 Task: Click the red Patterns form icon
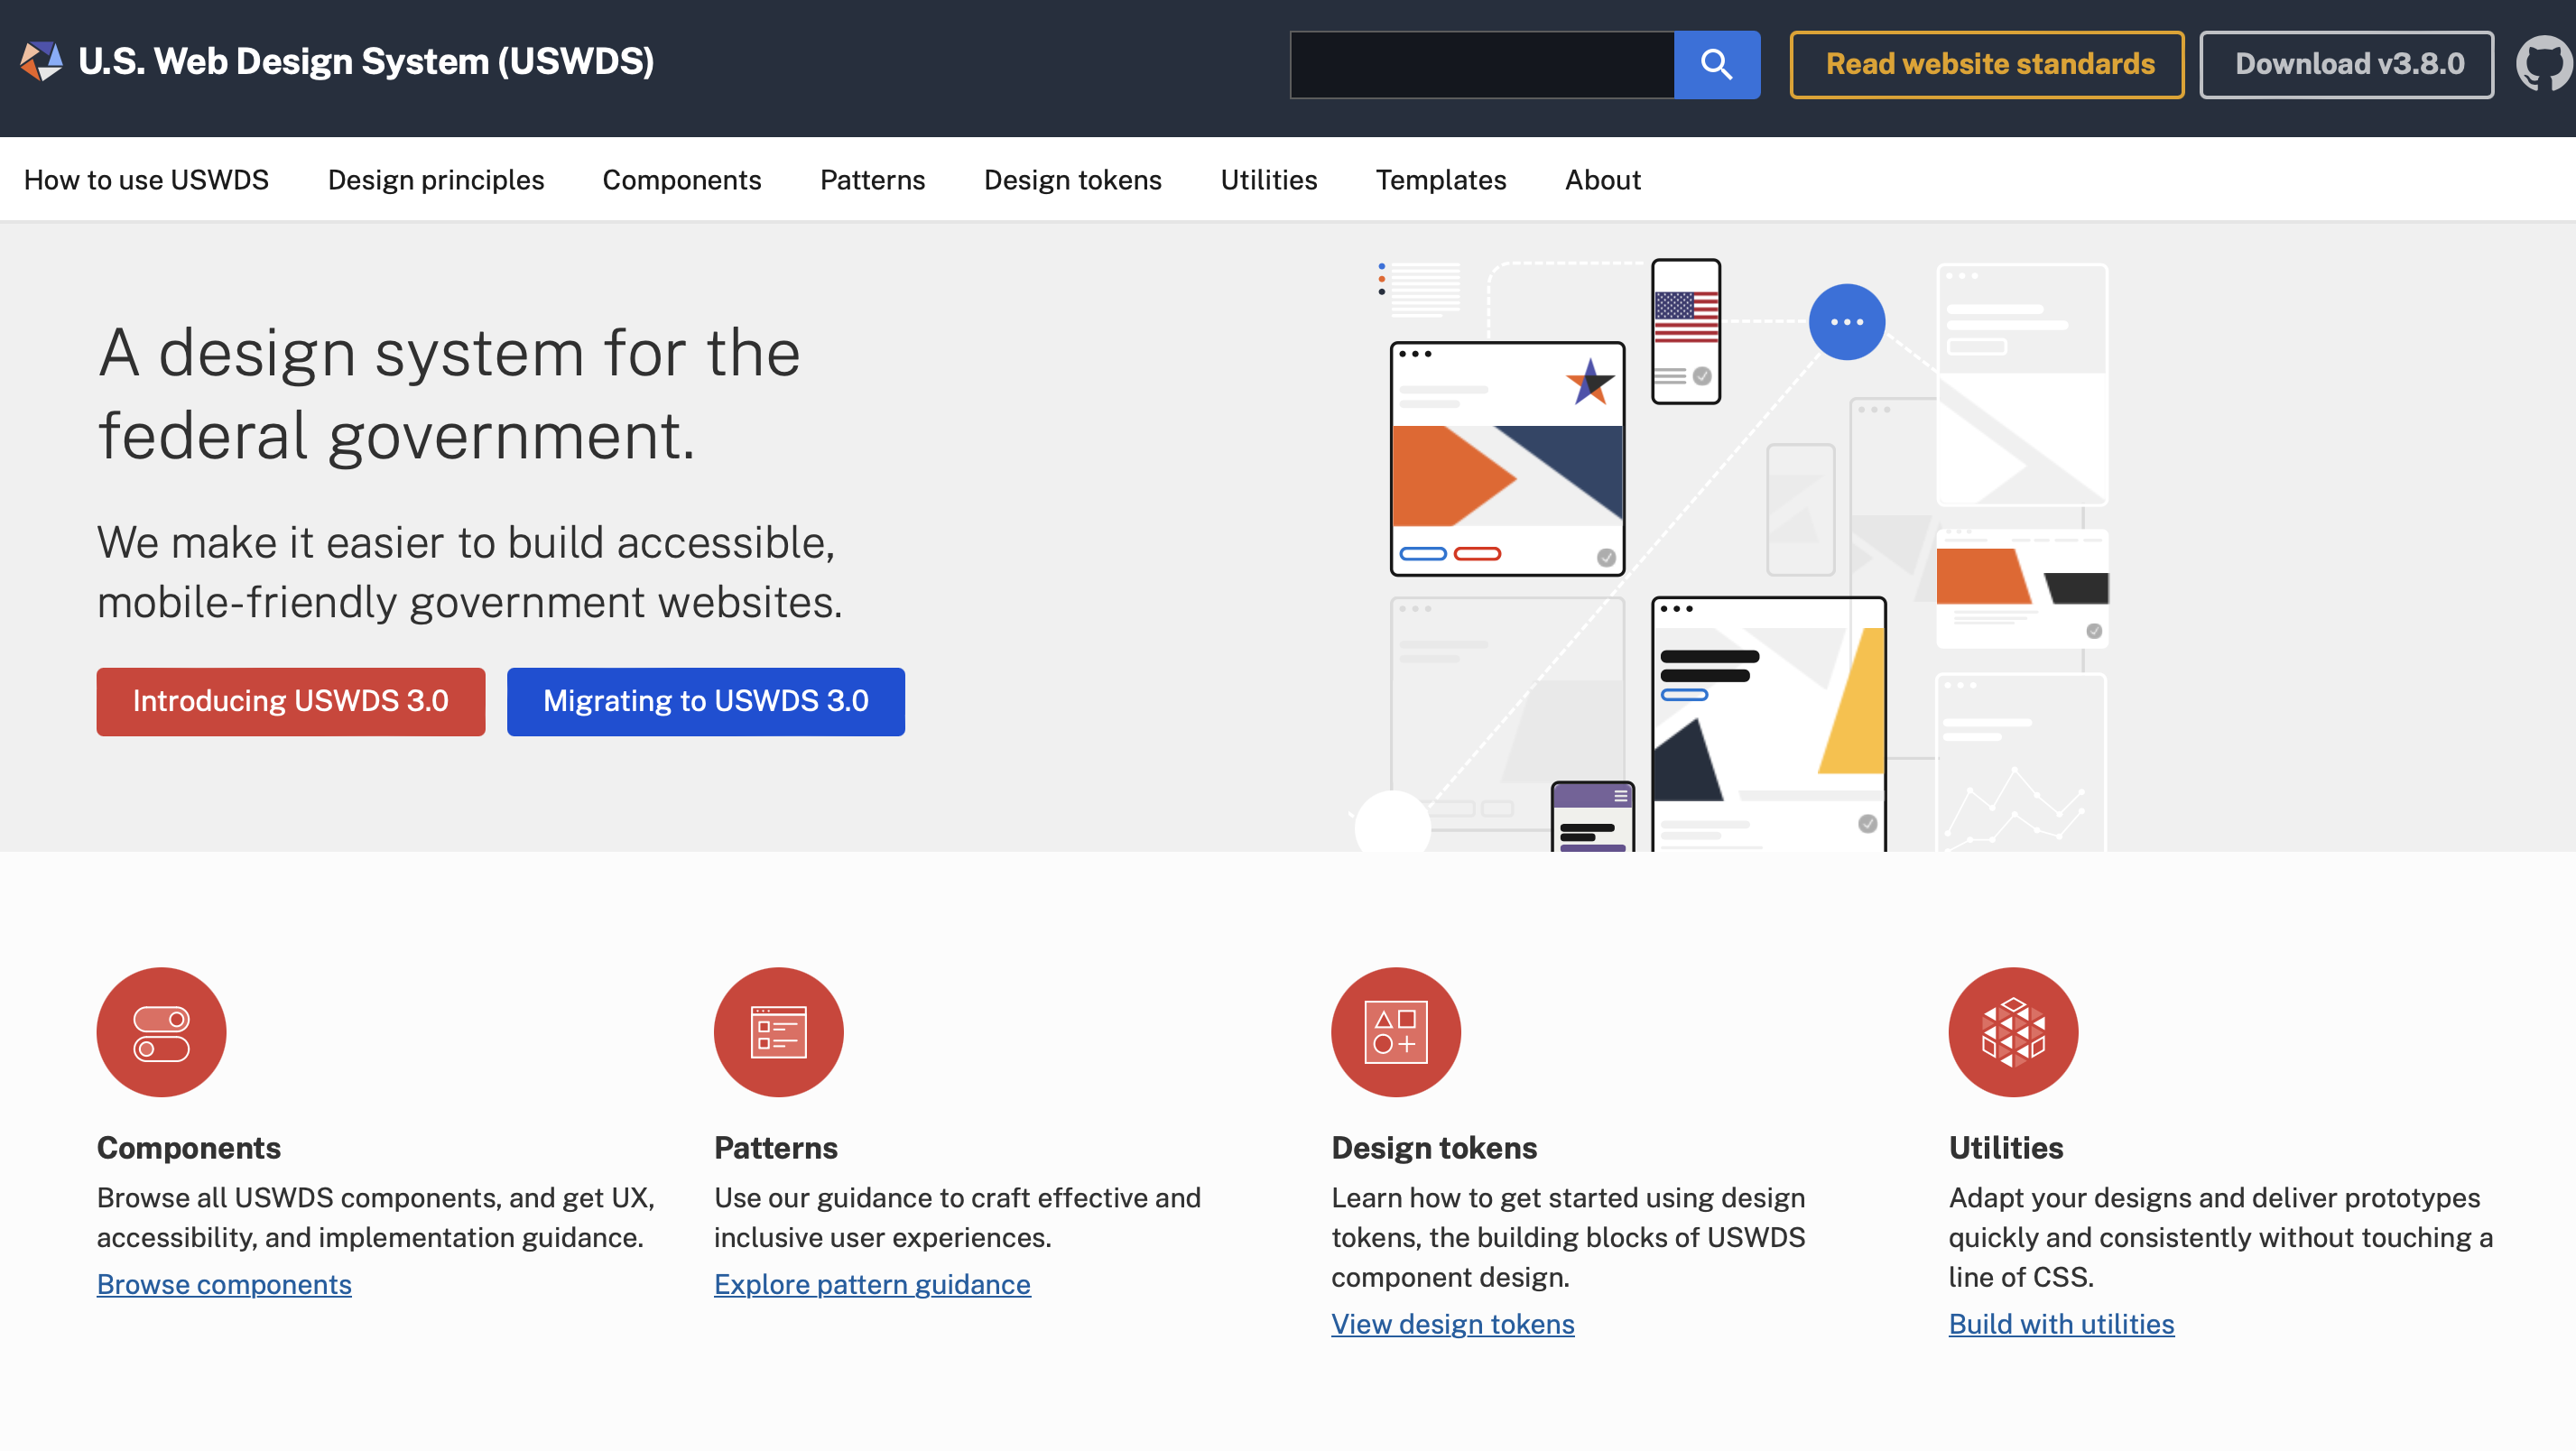coord(778,1032)
